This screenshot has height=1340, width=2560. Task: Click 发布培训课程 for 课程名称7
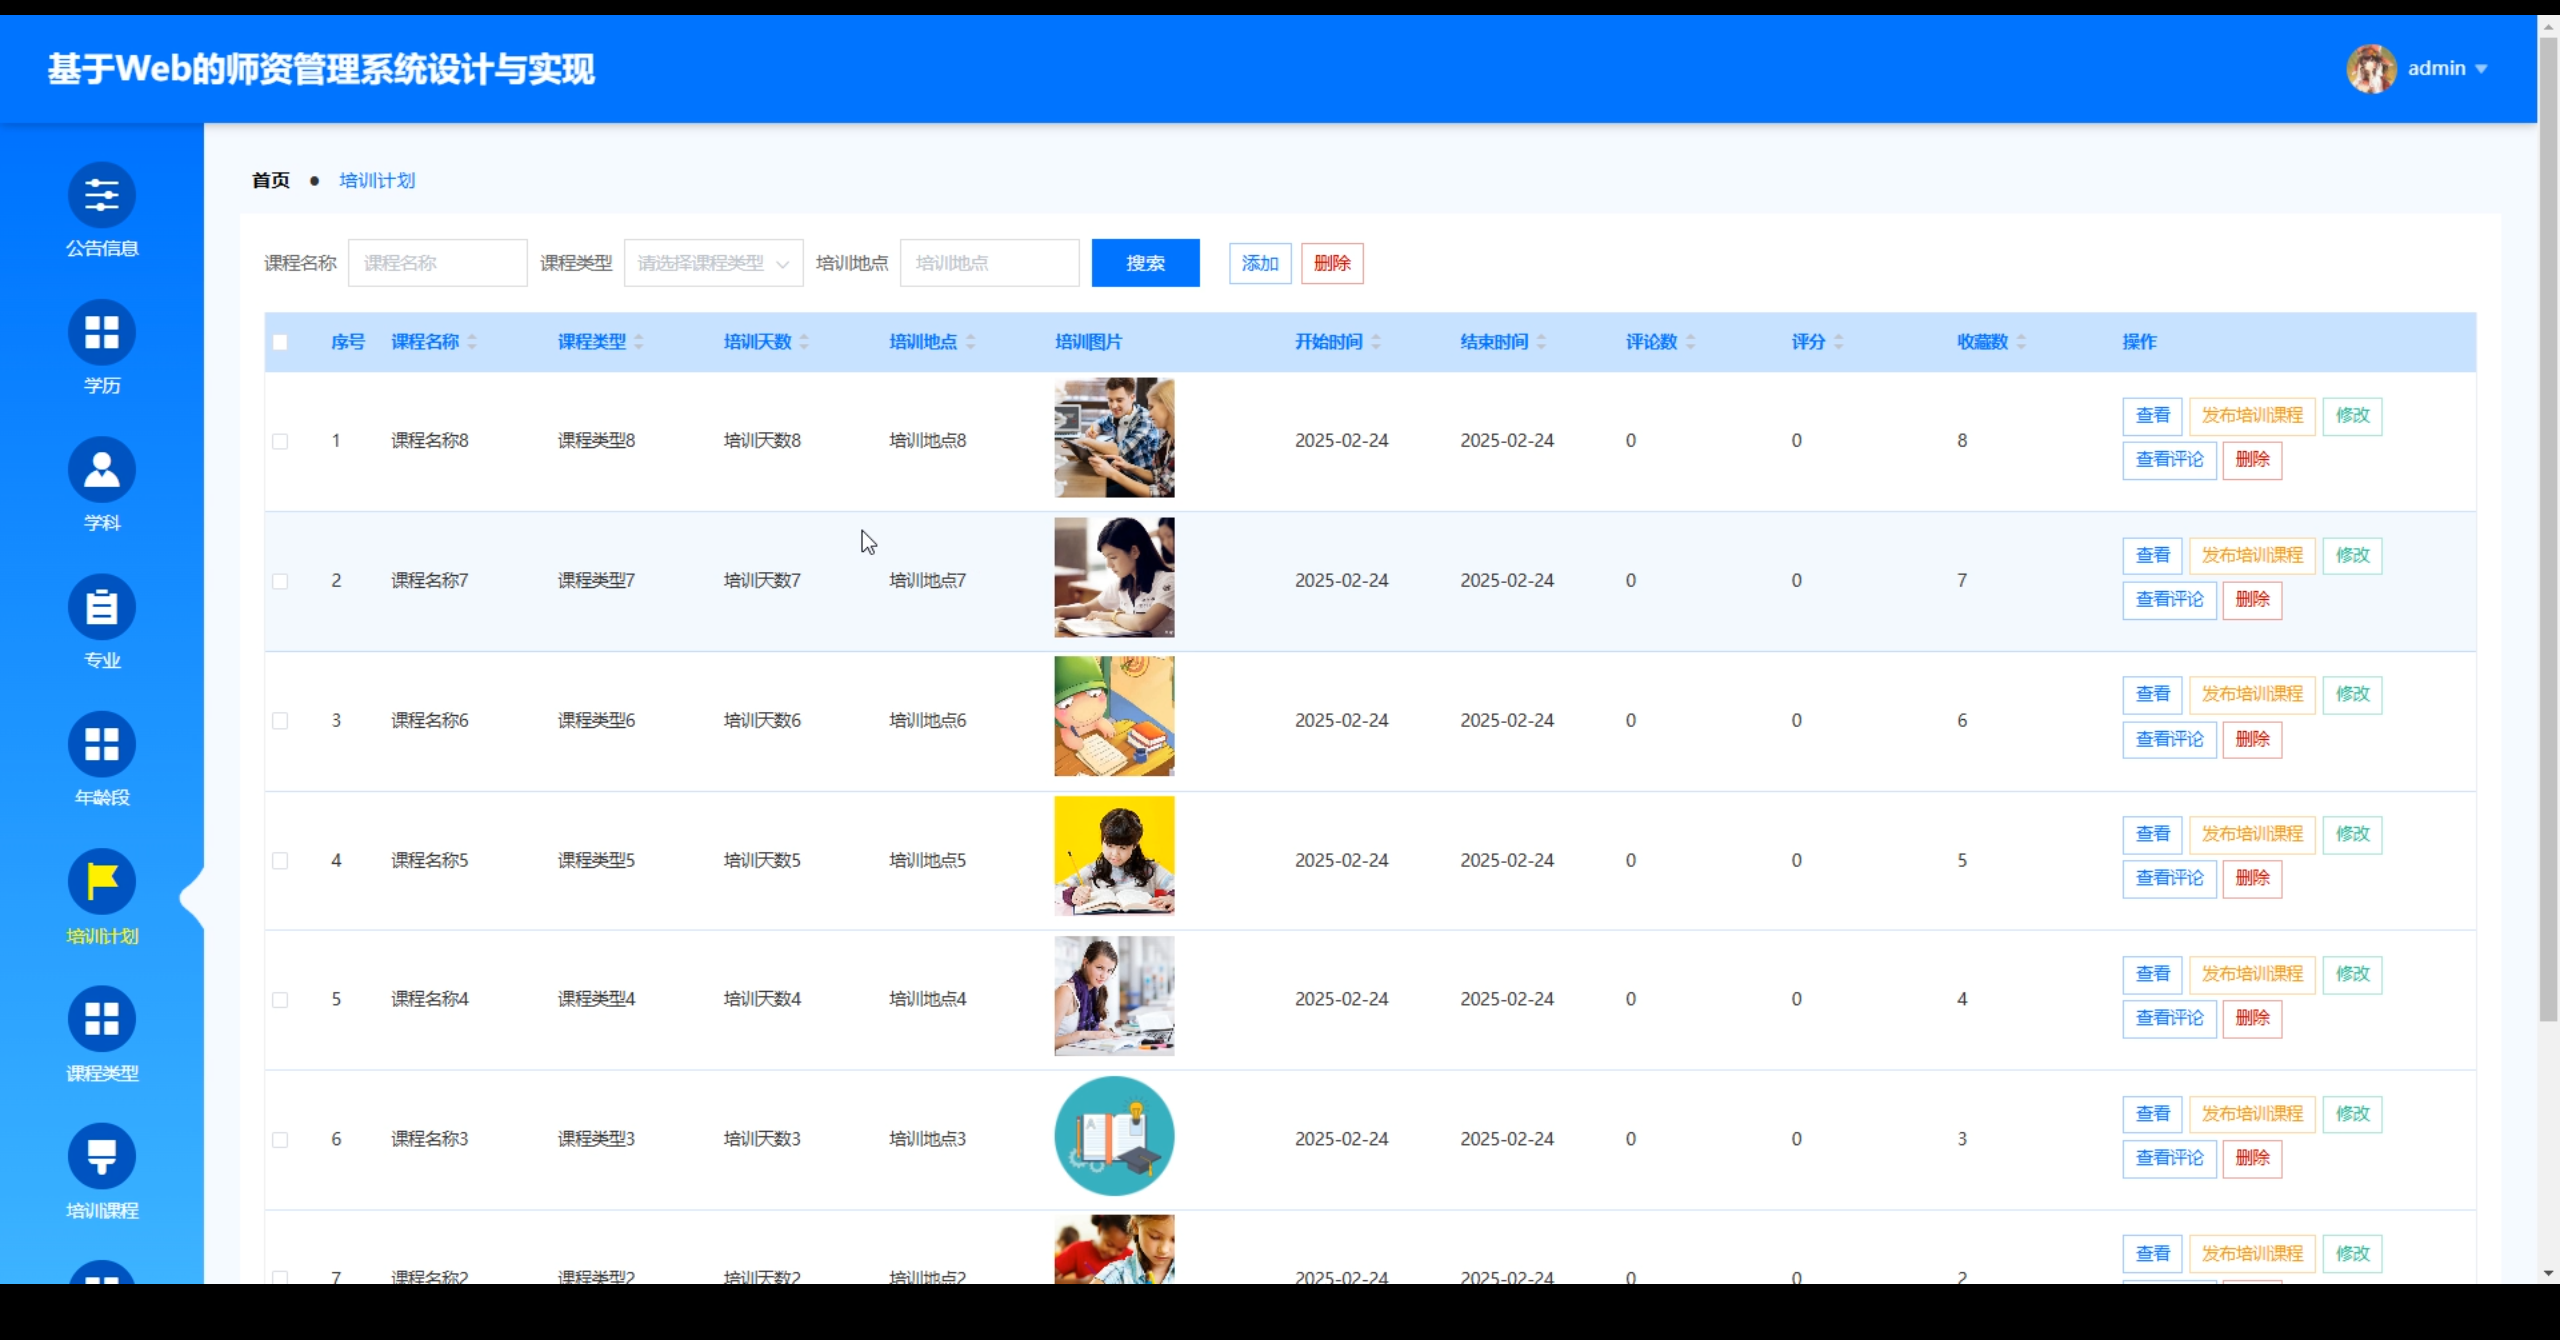point(2252,555)
